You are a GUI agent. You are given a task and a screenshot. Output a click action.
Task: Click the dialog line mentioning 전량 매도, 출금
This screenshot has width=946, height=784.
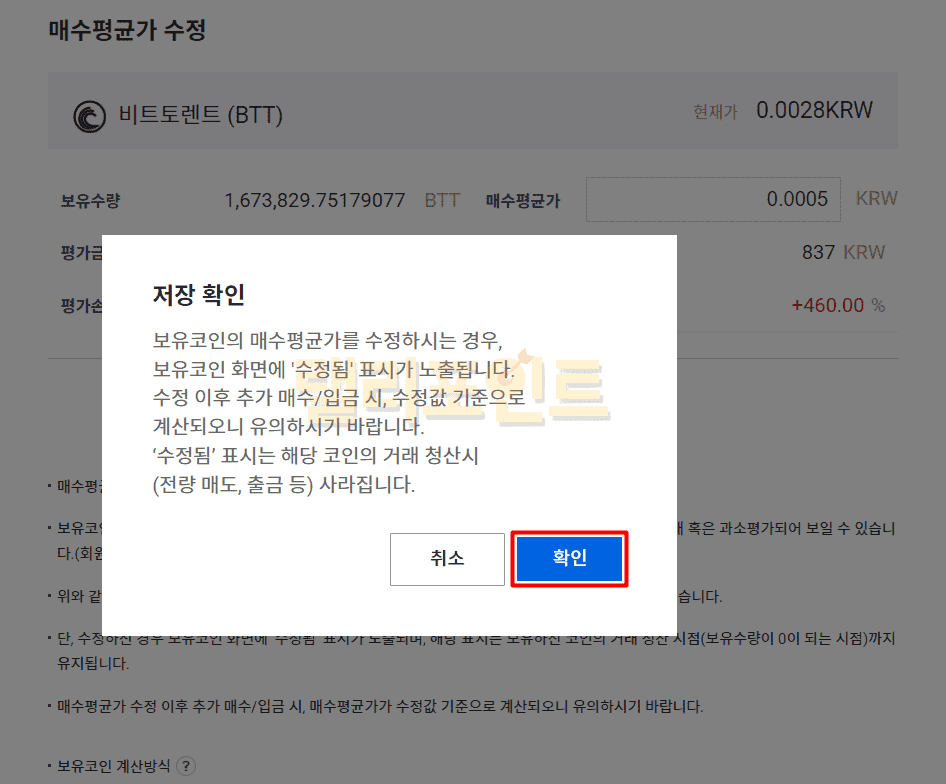click(284, 486)
